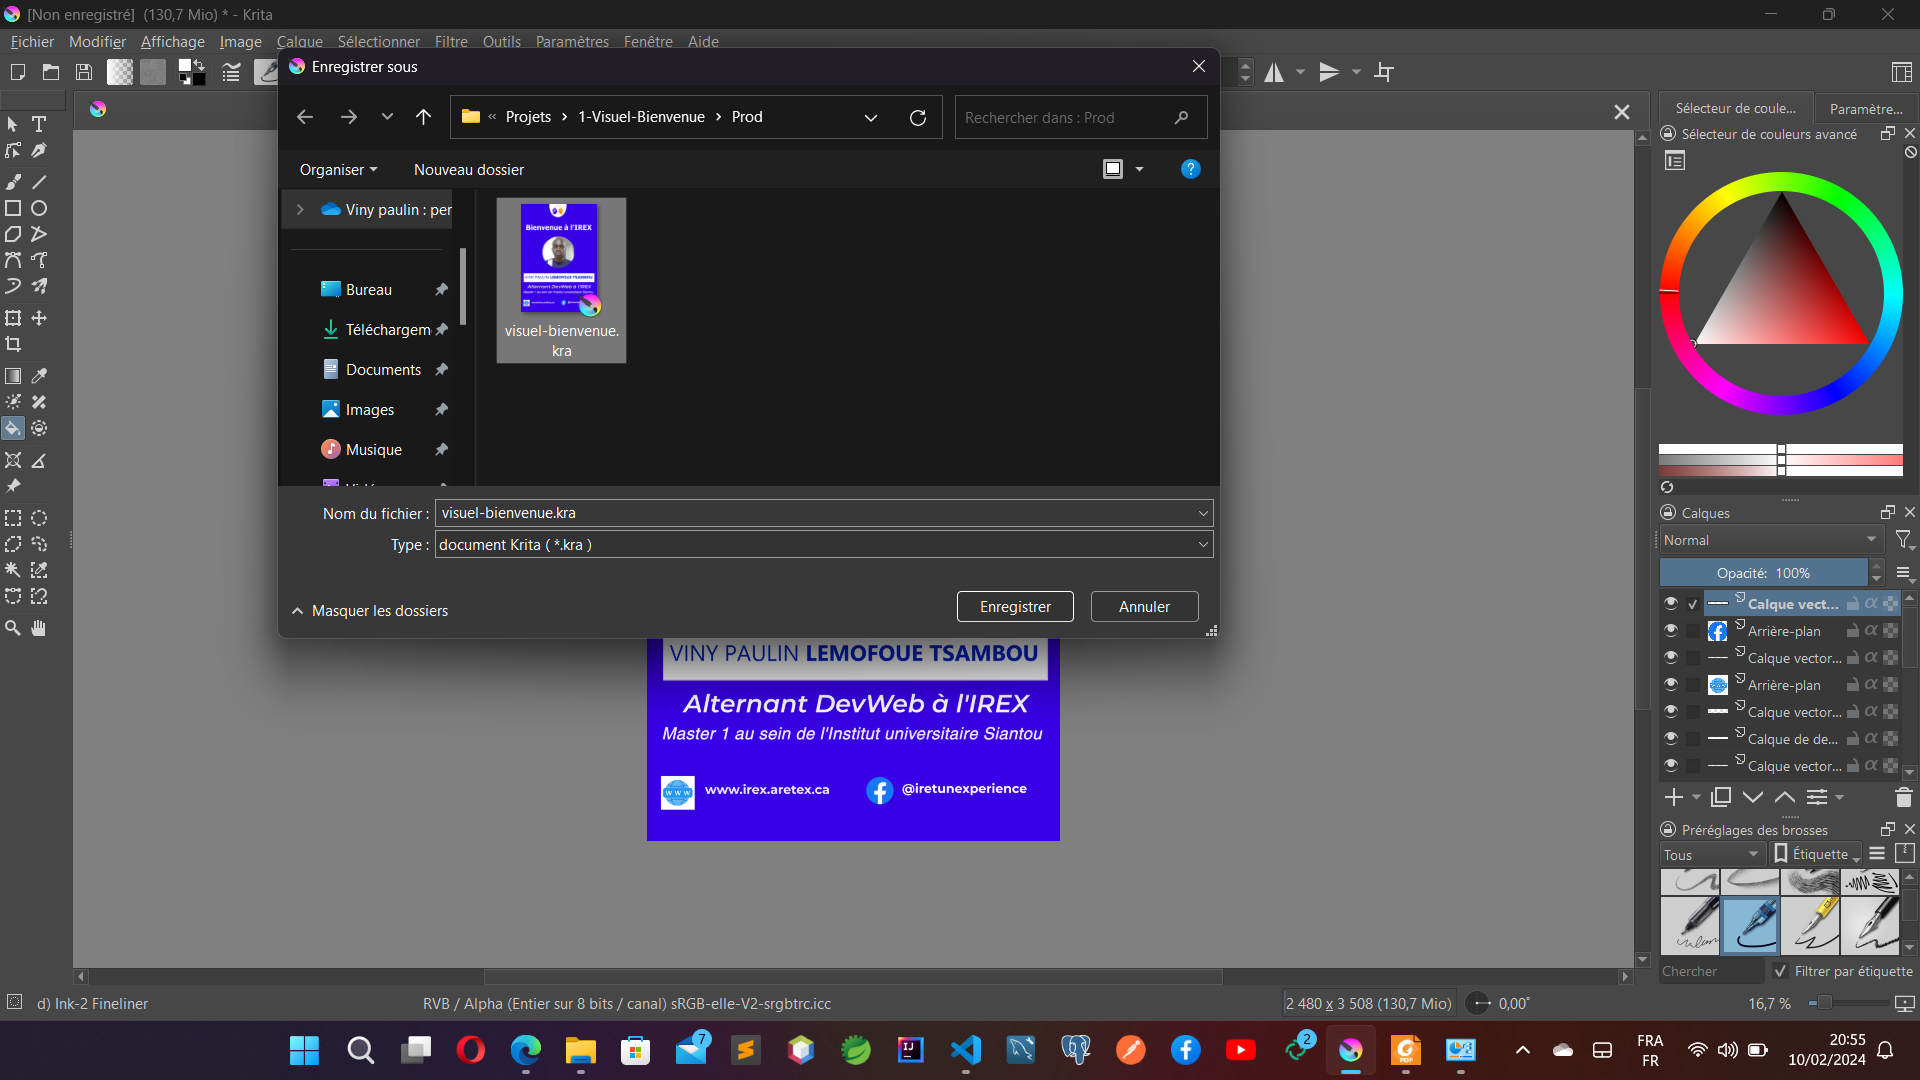Click Projets in the breadcrumb path
This screenshot has height=1080, width=1920.
pos(528,117)
